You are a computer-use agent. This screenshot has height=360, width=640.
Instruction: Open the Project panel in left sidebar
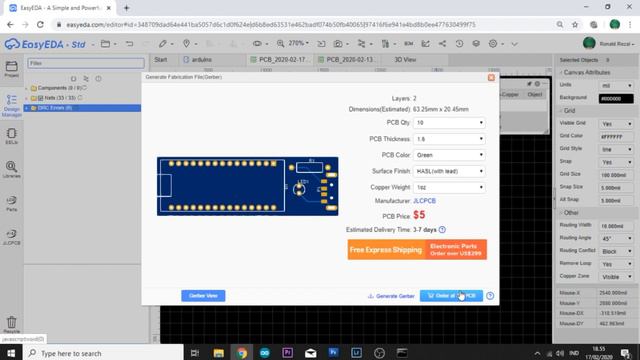[11, 69]
